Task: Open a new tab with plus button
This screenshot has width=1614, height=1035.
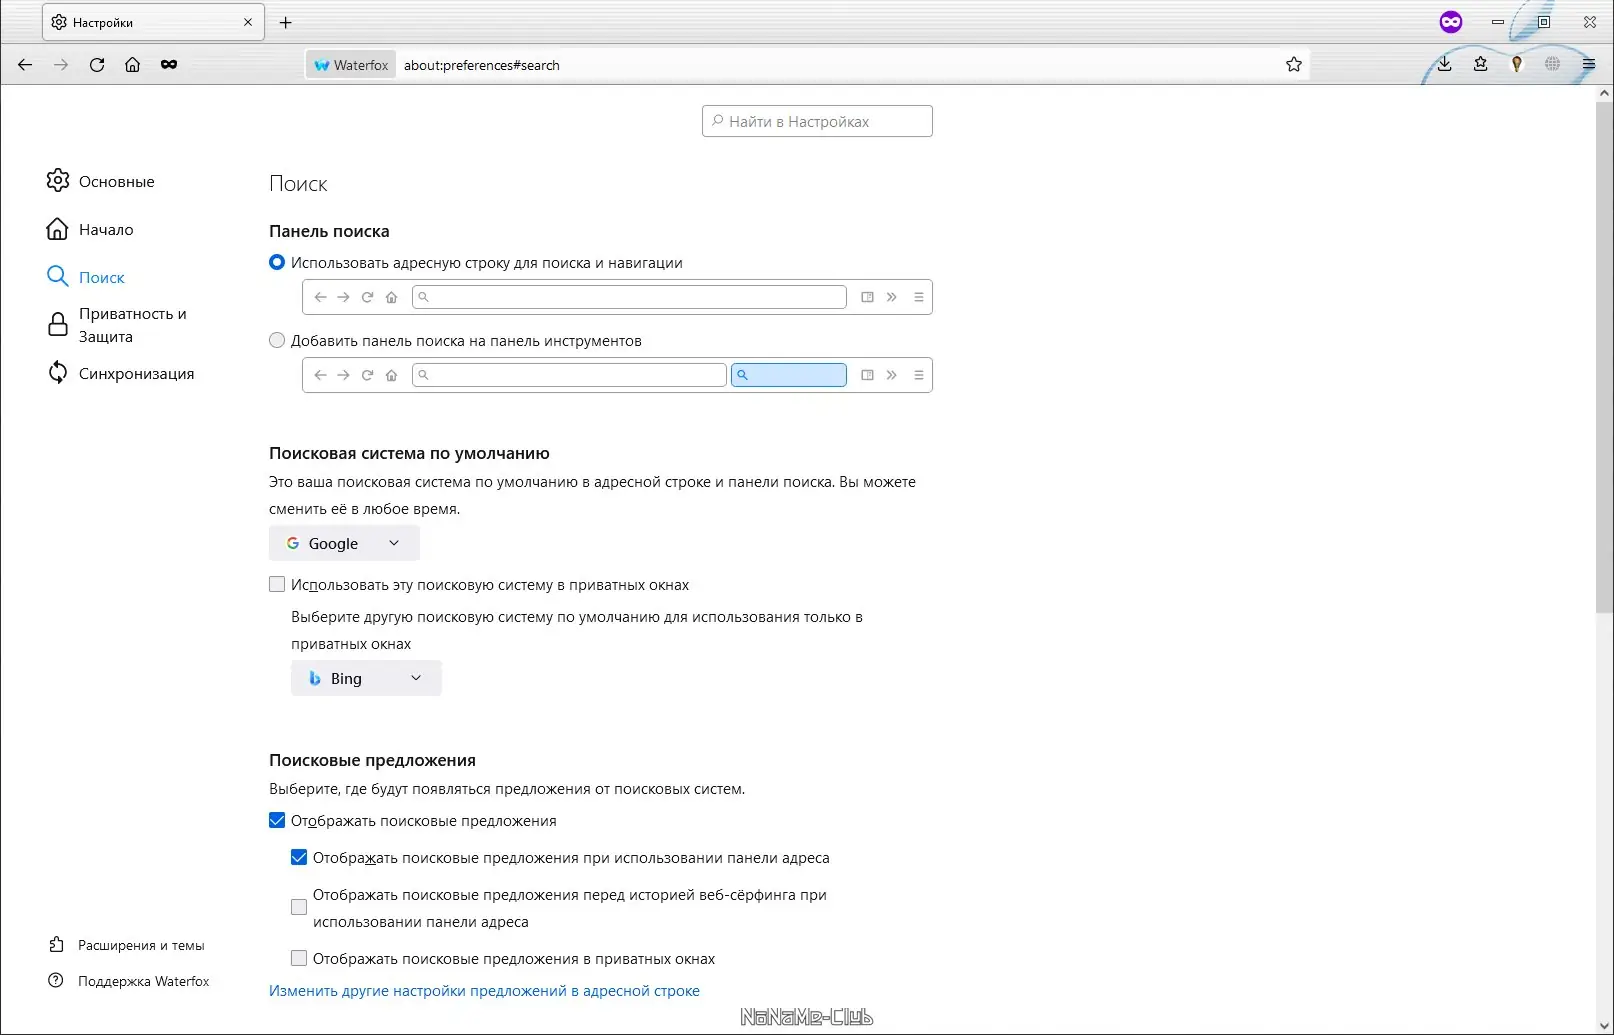Action: tap(286, 22)
